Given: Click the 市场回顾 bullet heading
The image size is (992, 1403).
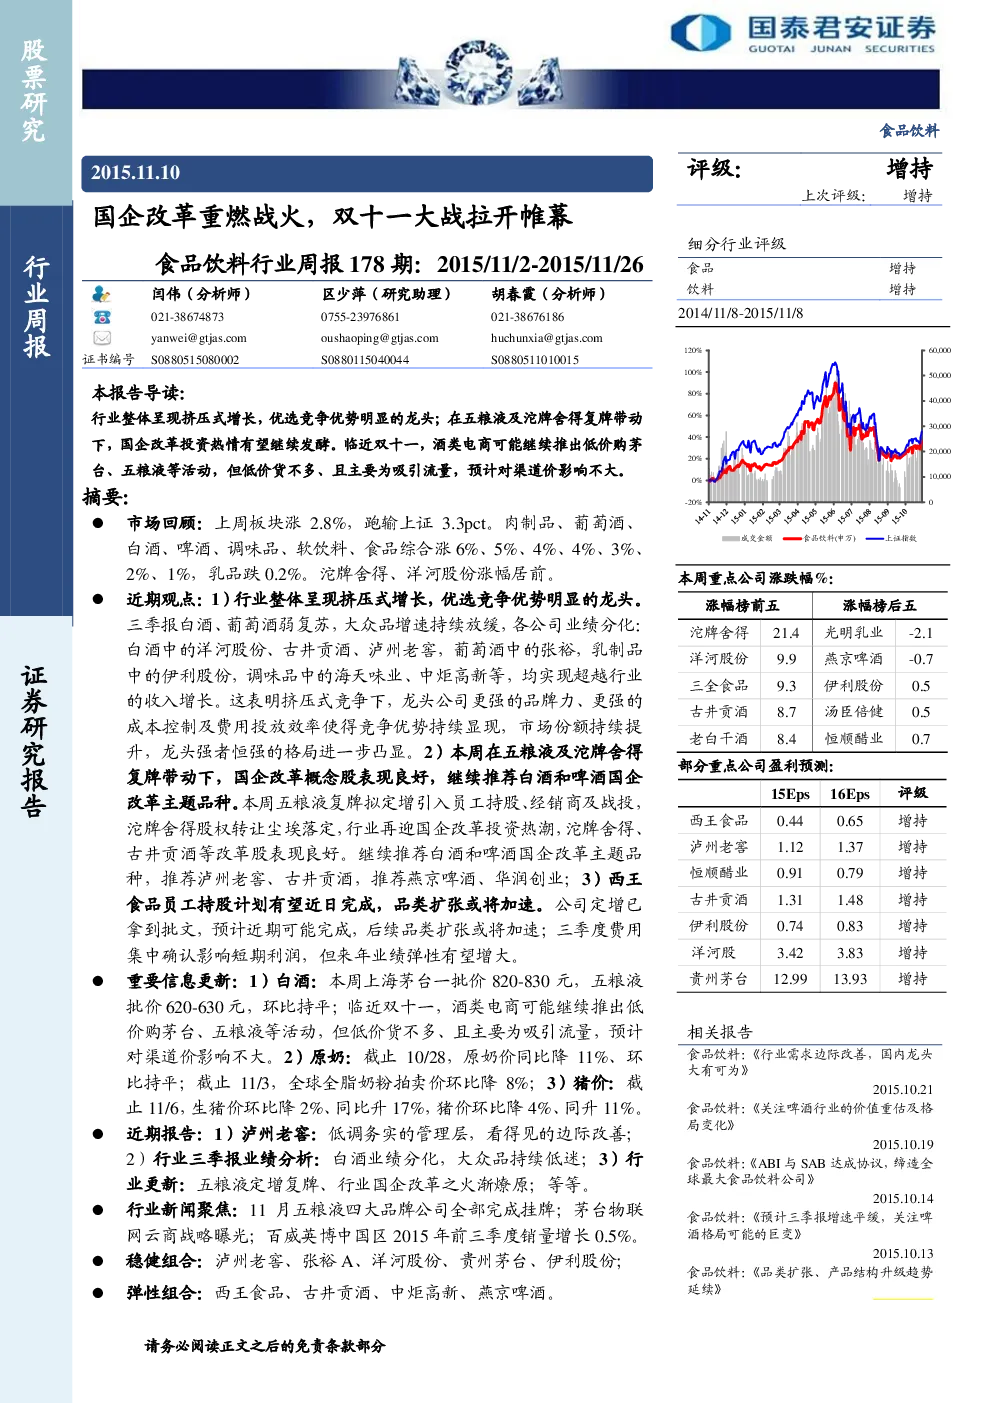Looking at the screenshot, I should pos(165,523).
